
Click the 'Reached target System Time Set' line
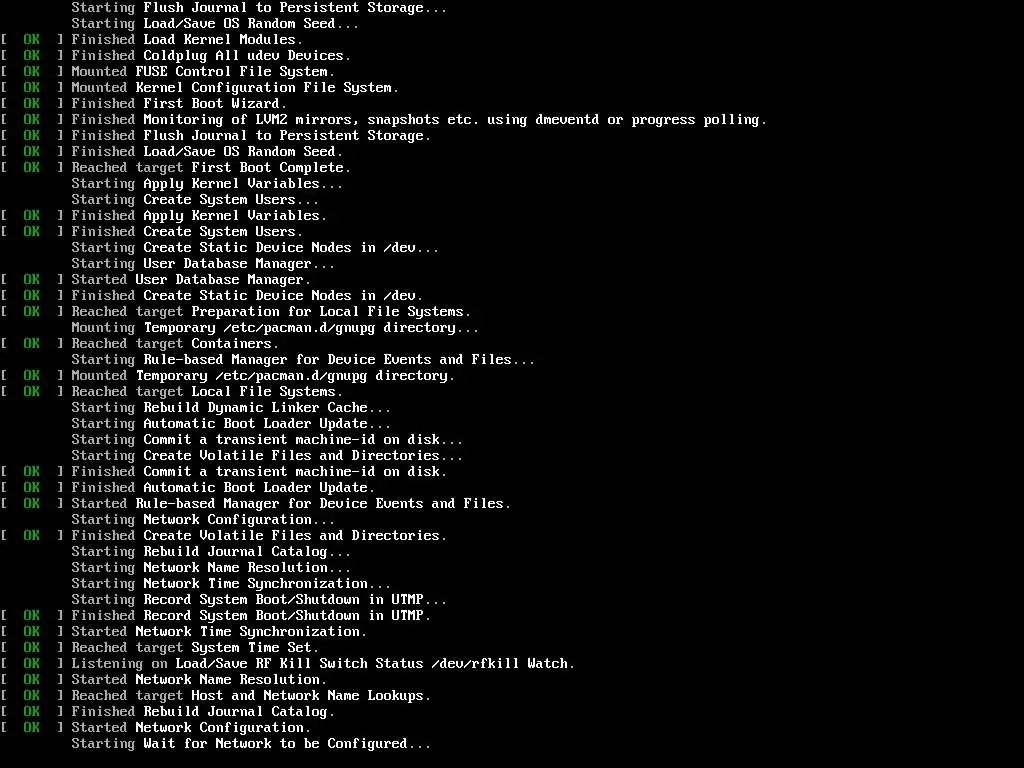[x=160, y=648]
